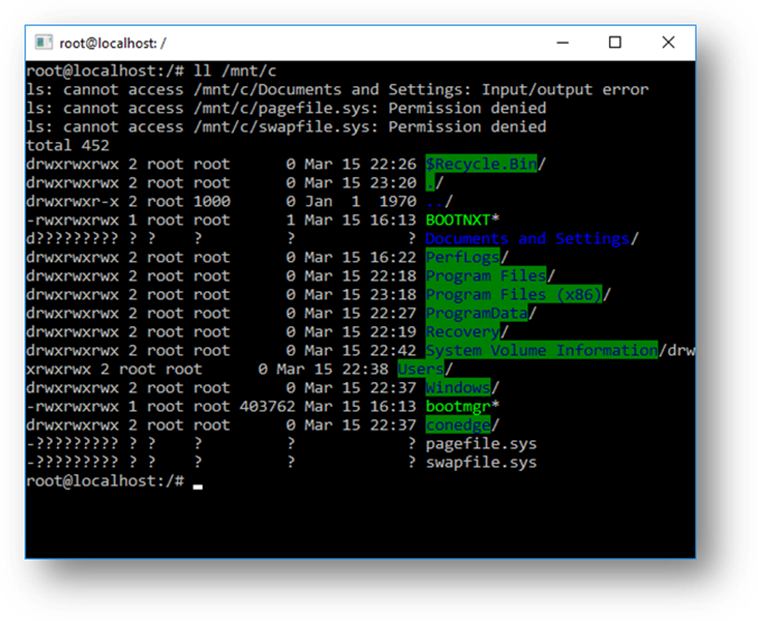Maximize the root@localhost terminal window
Screen dimensions: 758x621
(x=615, y=42)
